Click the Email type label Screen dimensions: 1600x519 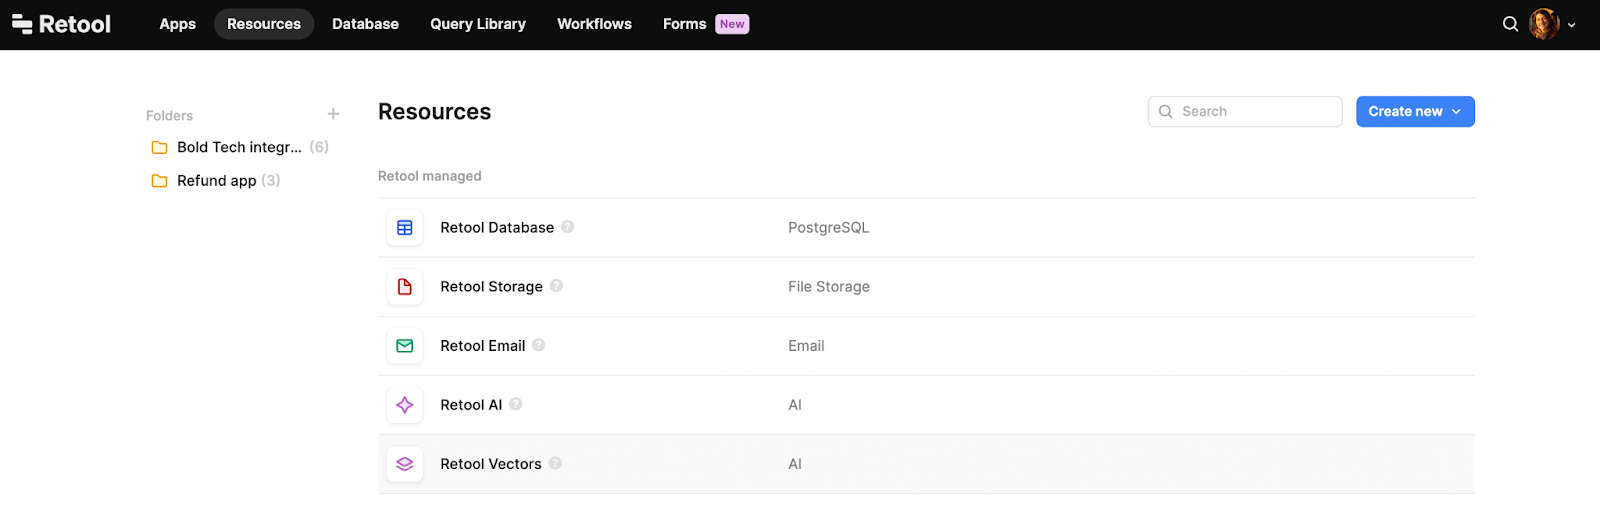[x=806, y=346]
